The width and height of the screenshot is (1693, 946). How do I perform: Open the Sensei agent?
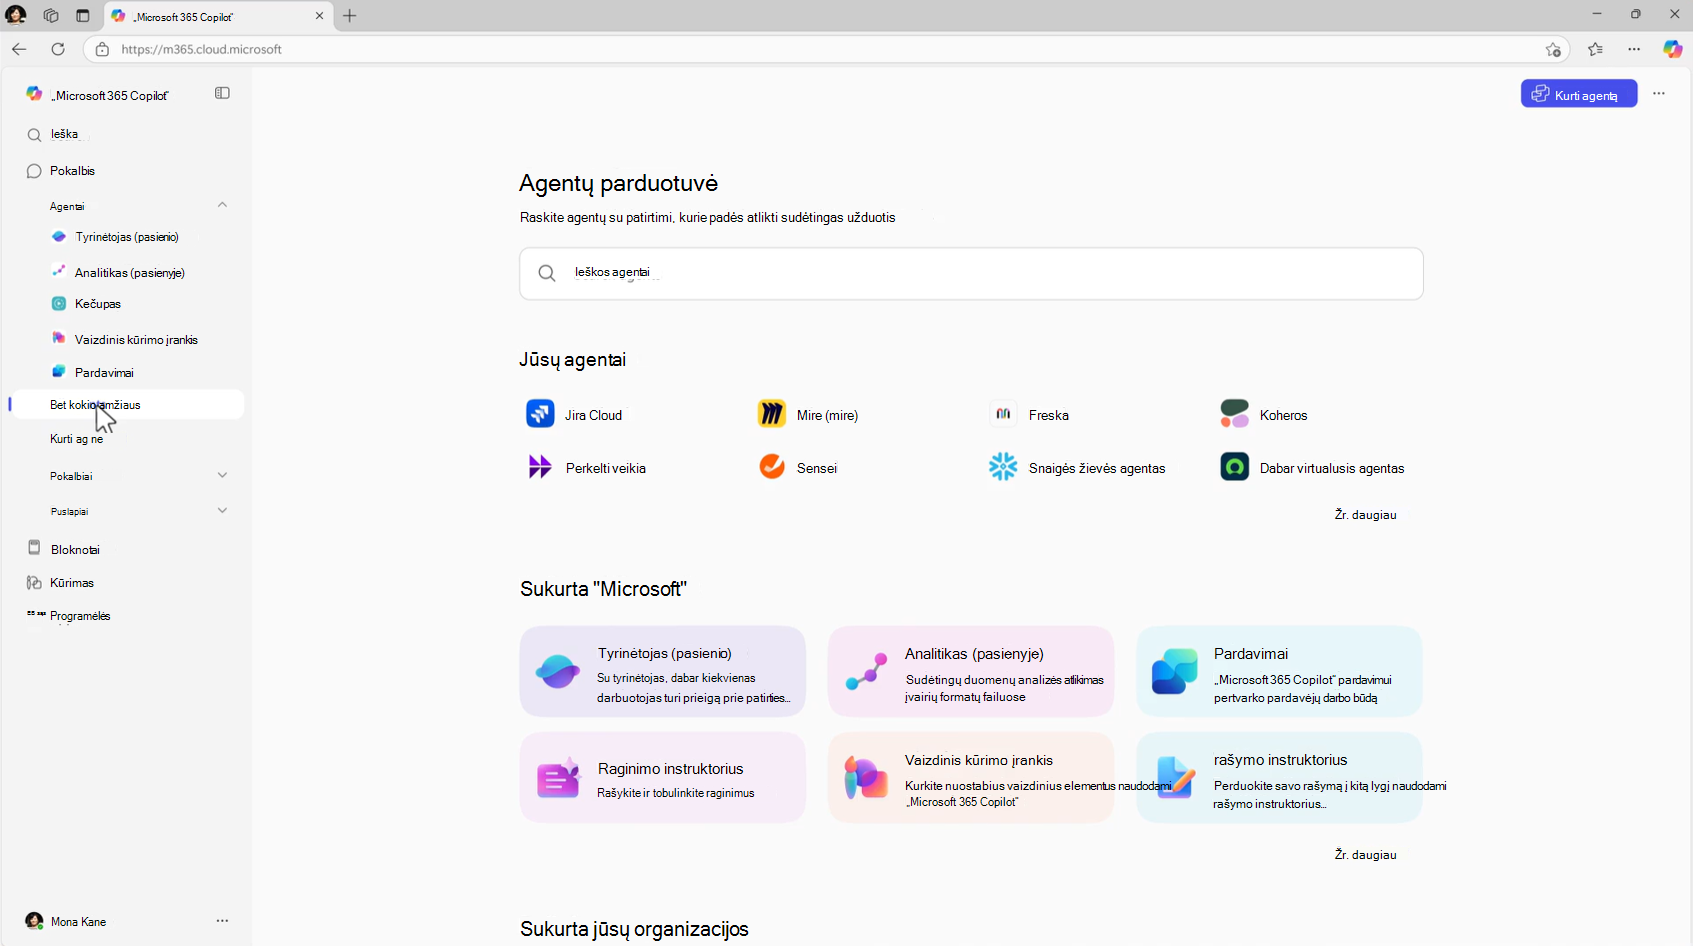pyautogui.click(x=798, y=467)
